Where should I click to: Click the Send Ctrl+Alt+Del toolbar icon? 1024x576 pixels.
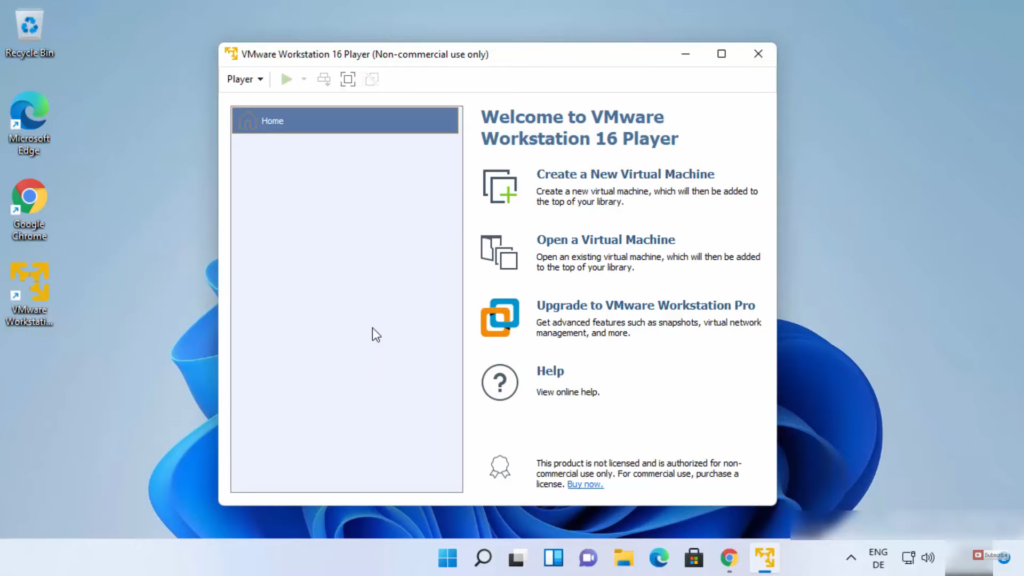click(324, 79)
